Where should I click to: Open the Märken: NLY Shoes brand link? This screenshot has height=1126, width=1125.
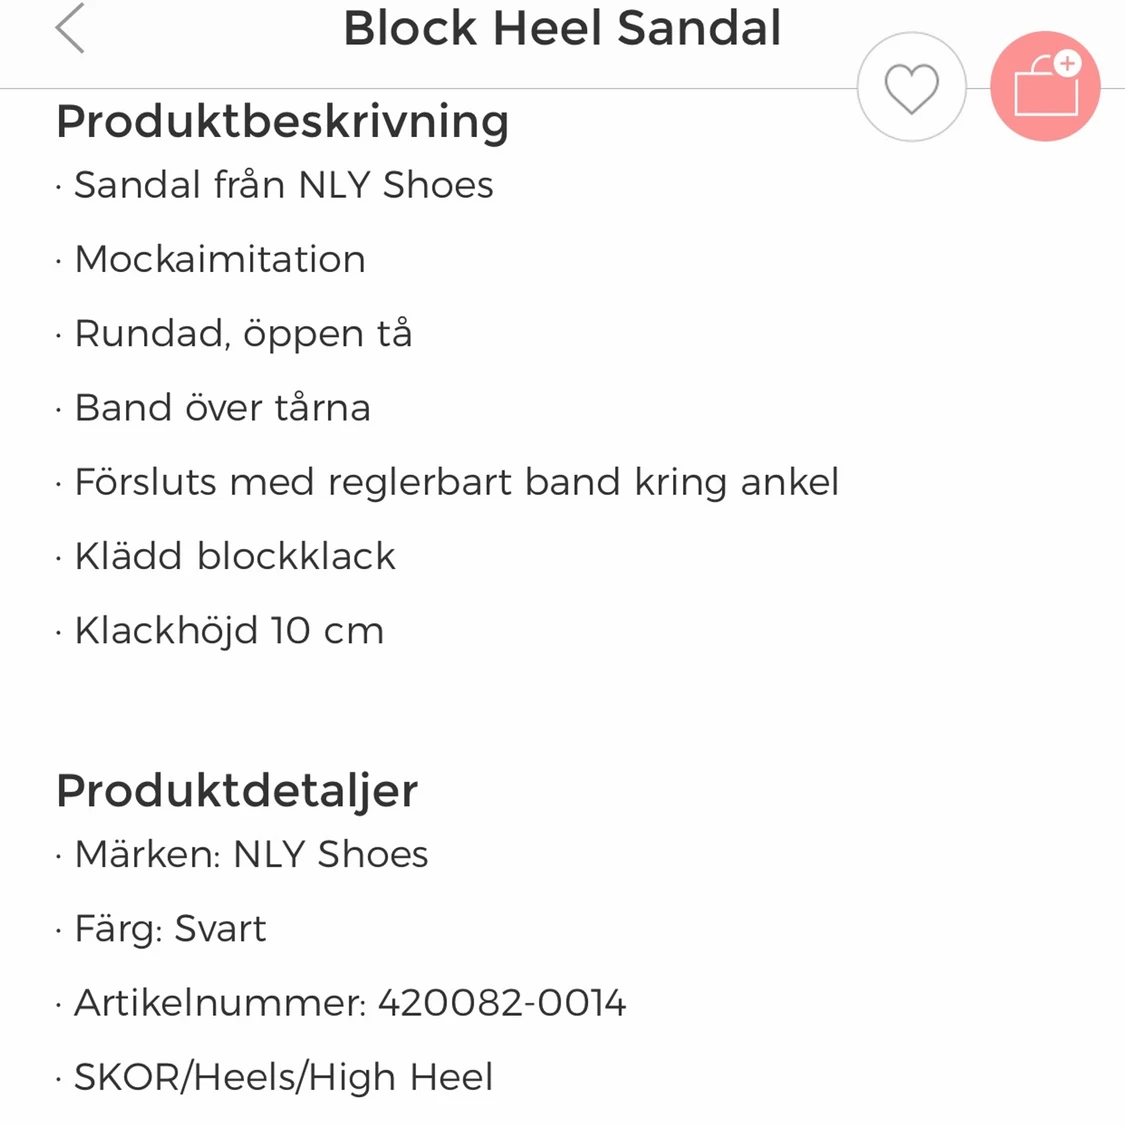(251, 855)
